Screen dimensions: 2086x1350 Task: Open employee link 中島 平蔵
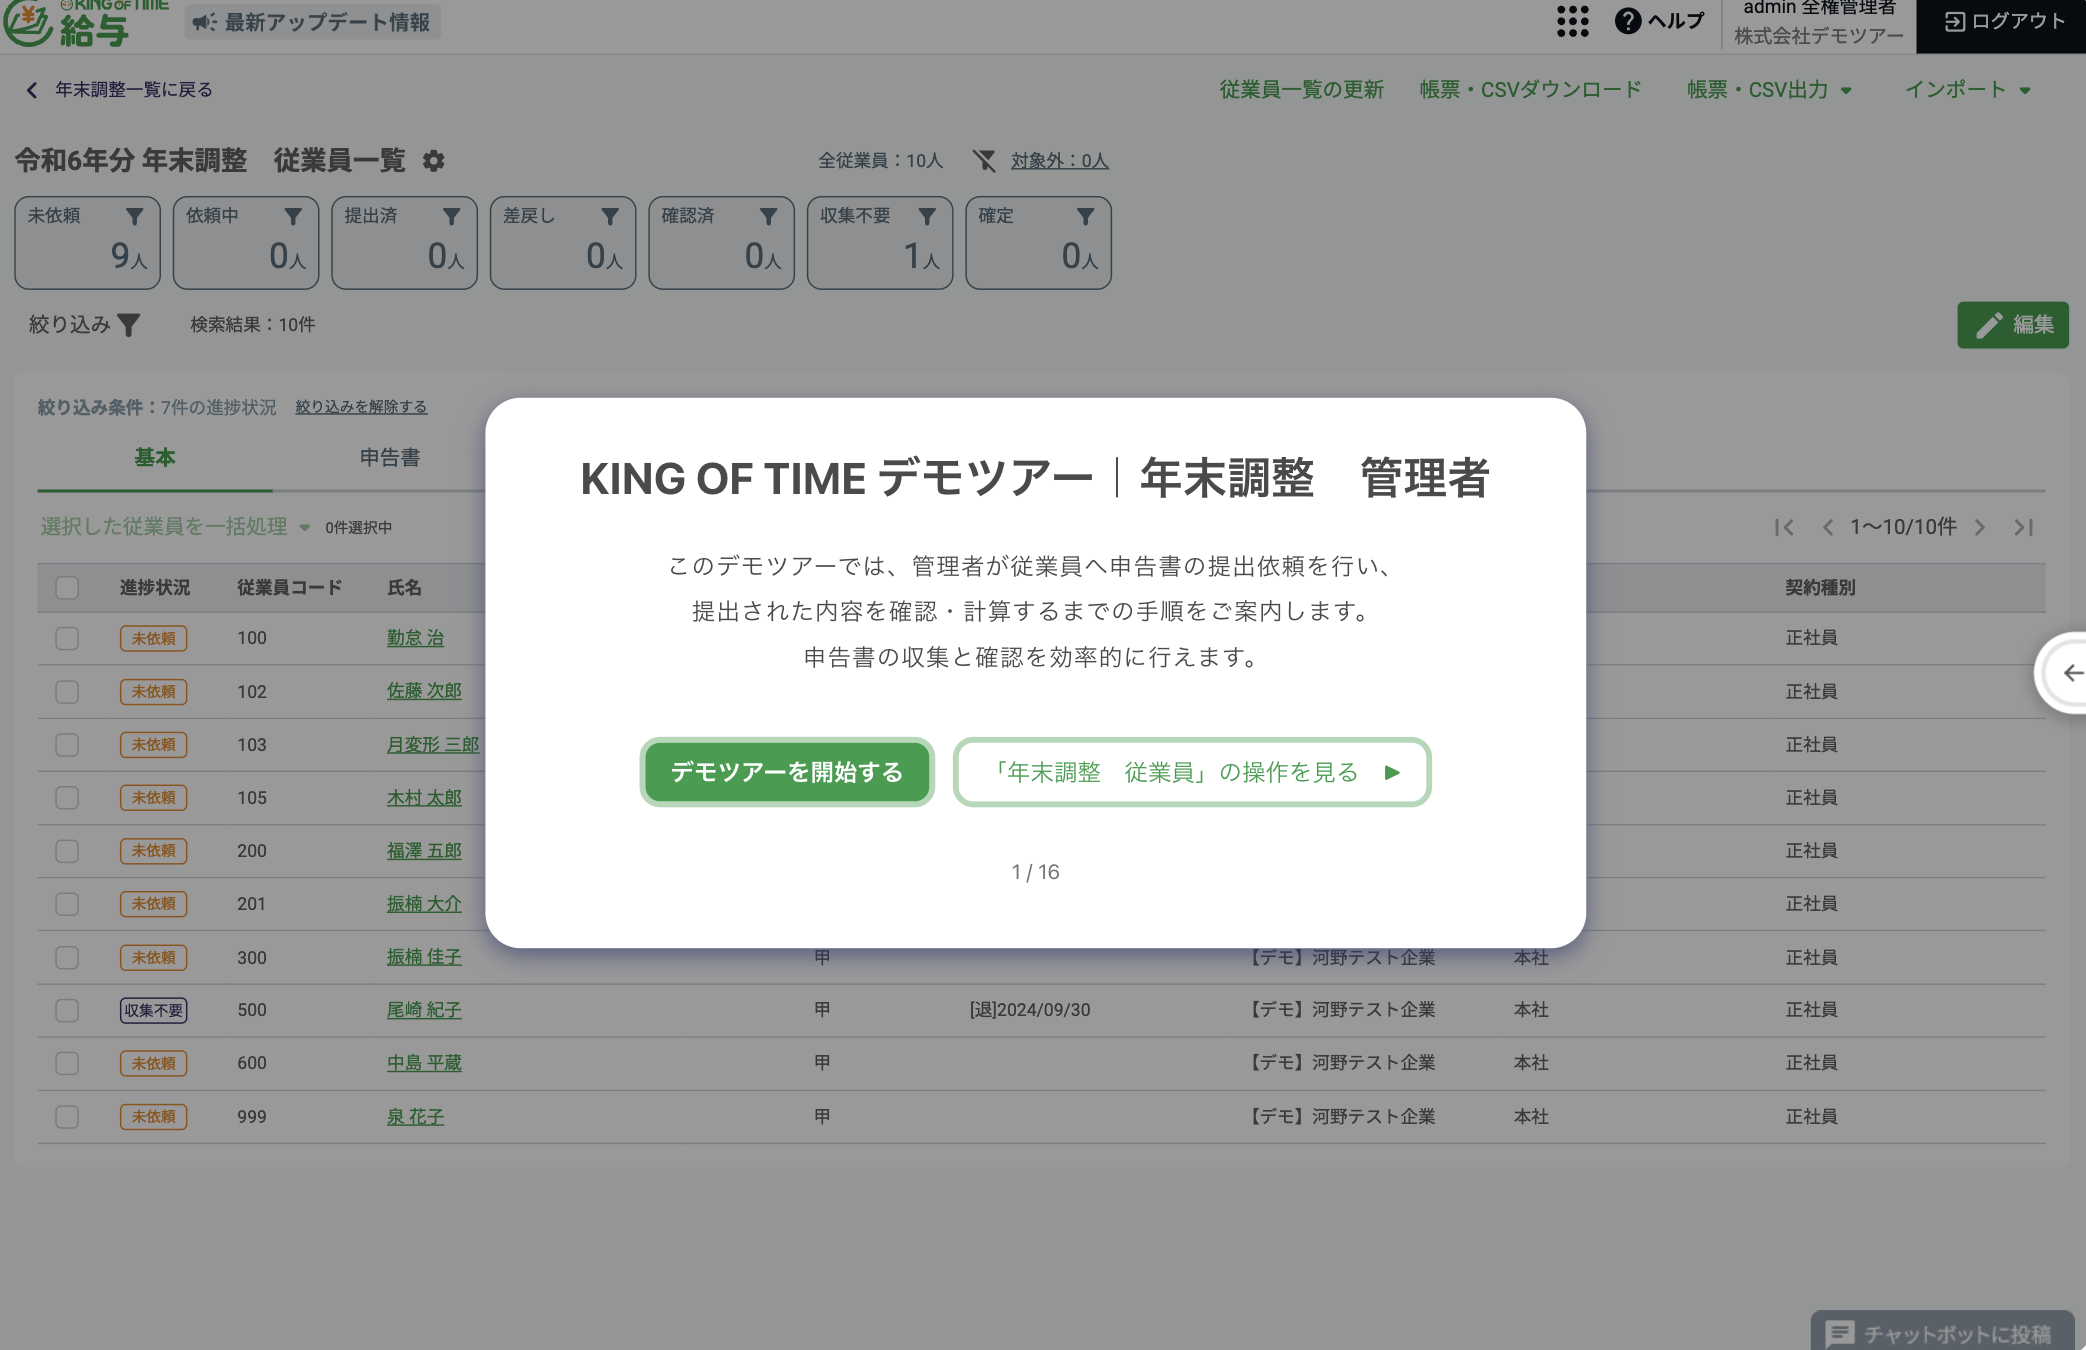coord(424,1063)
